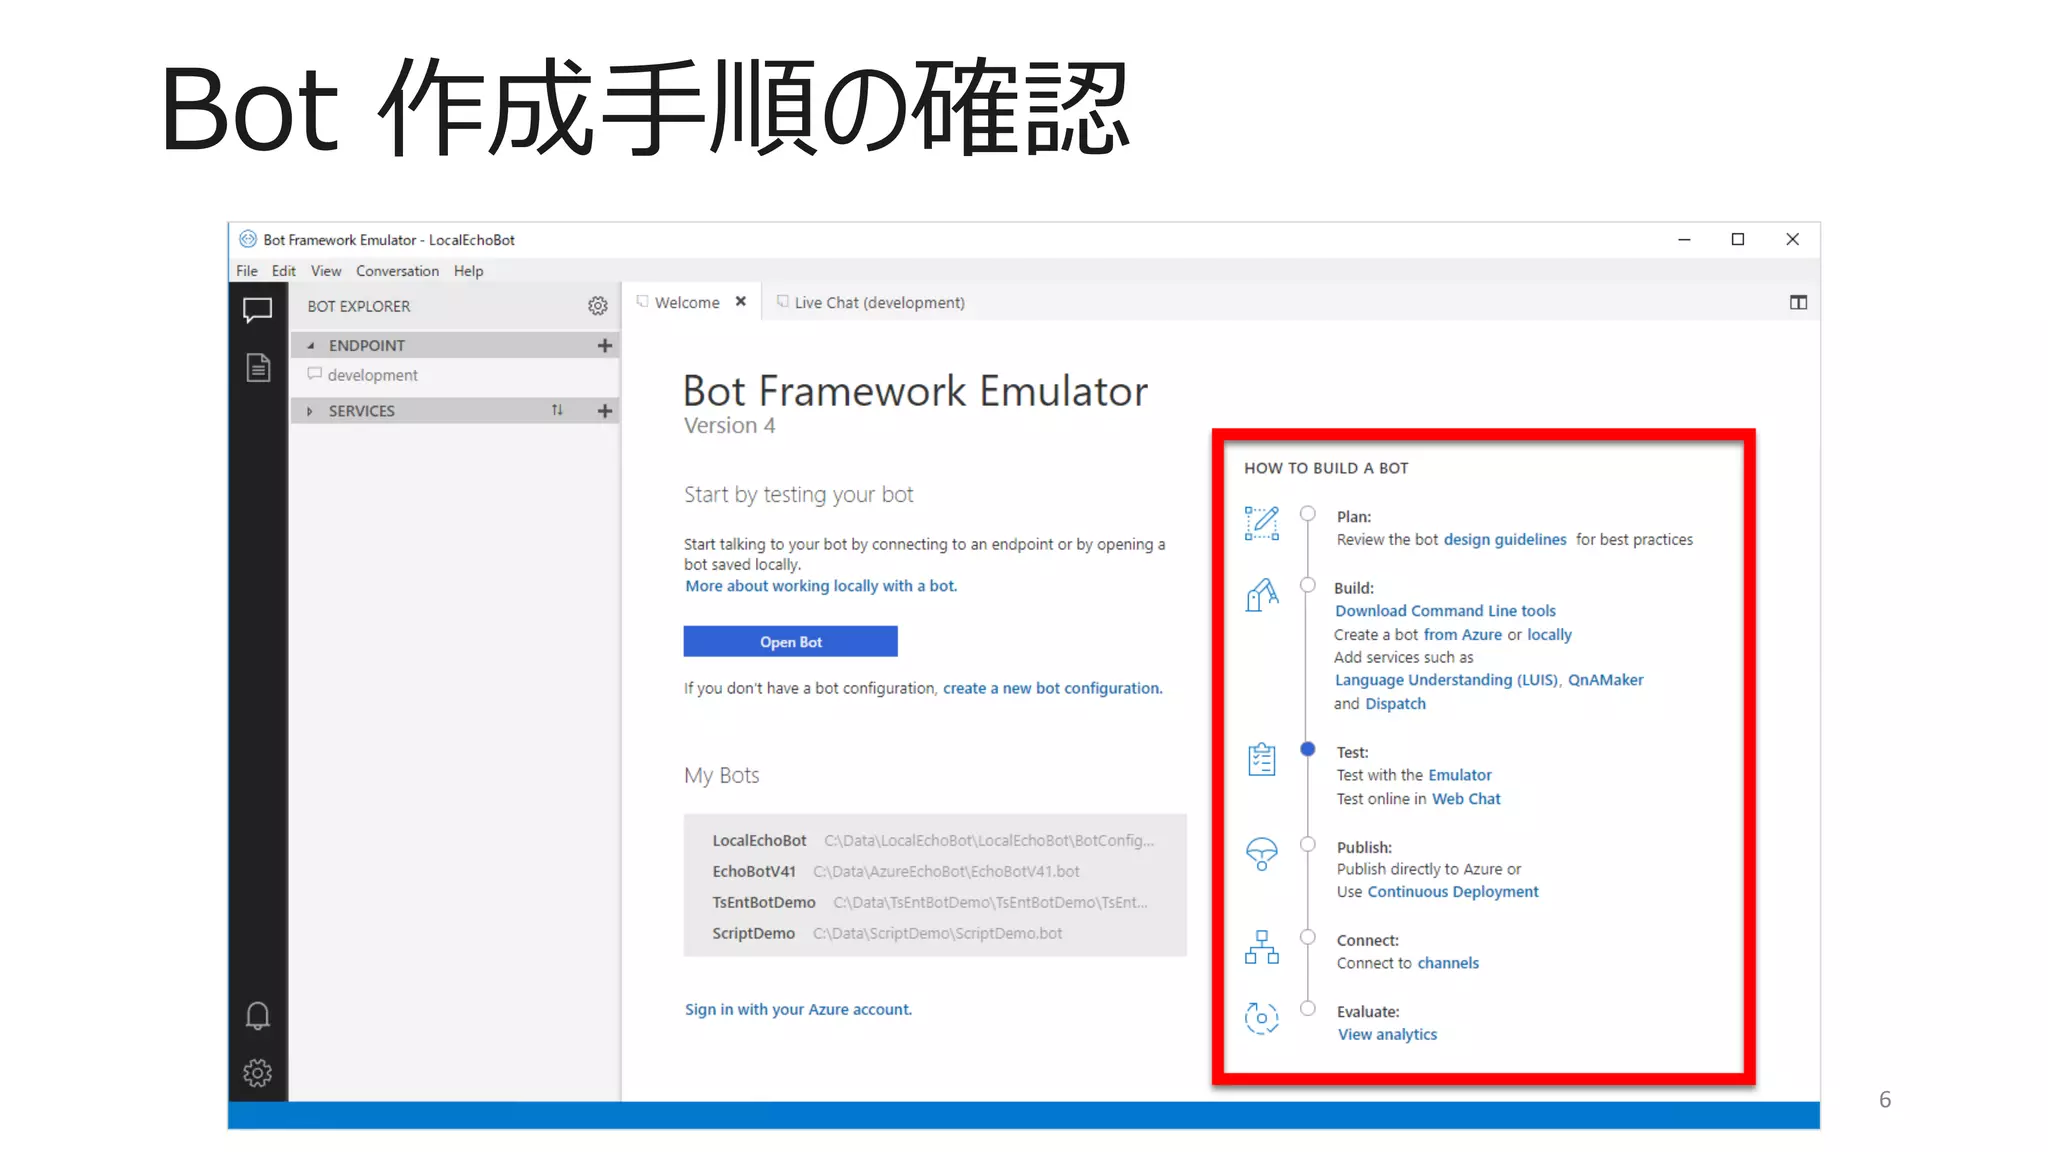The image size is (2048, 1152).
Task: Click the Emulator link under Test
Action: click(x=1459, y=775)
